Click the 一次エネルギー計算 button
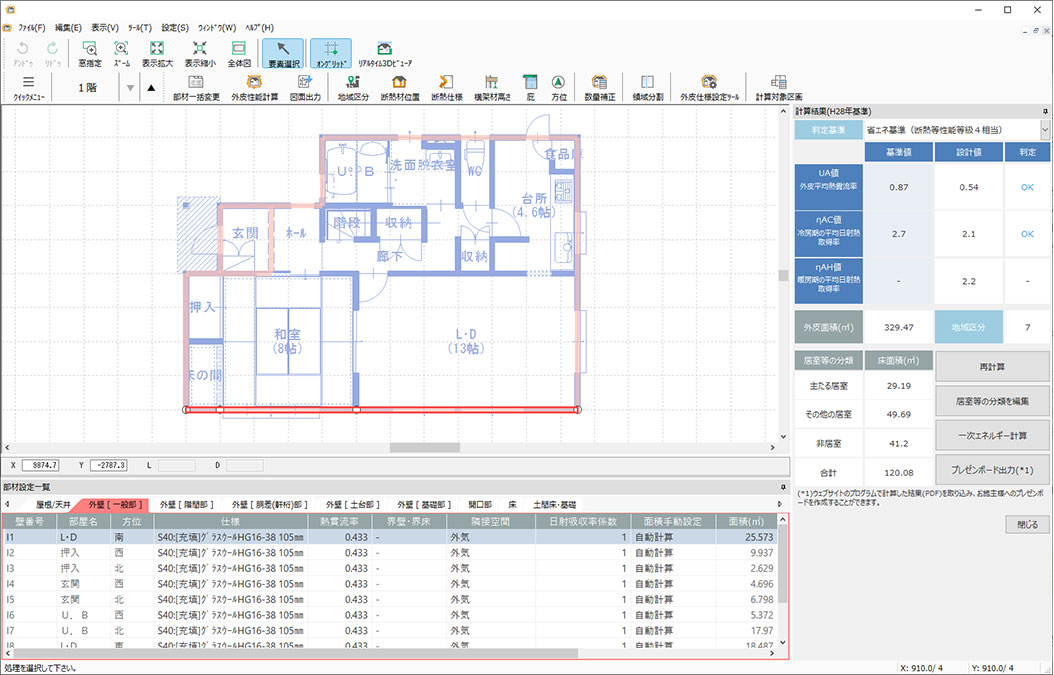The image size is (1054, 675). pos(992,435)
